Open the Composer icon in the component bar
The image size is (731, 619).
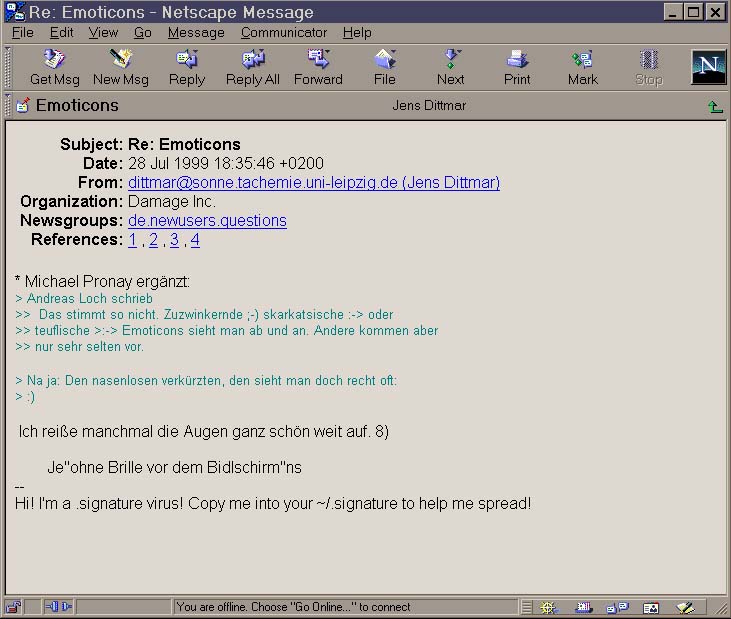[x=685, y=607]
